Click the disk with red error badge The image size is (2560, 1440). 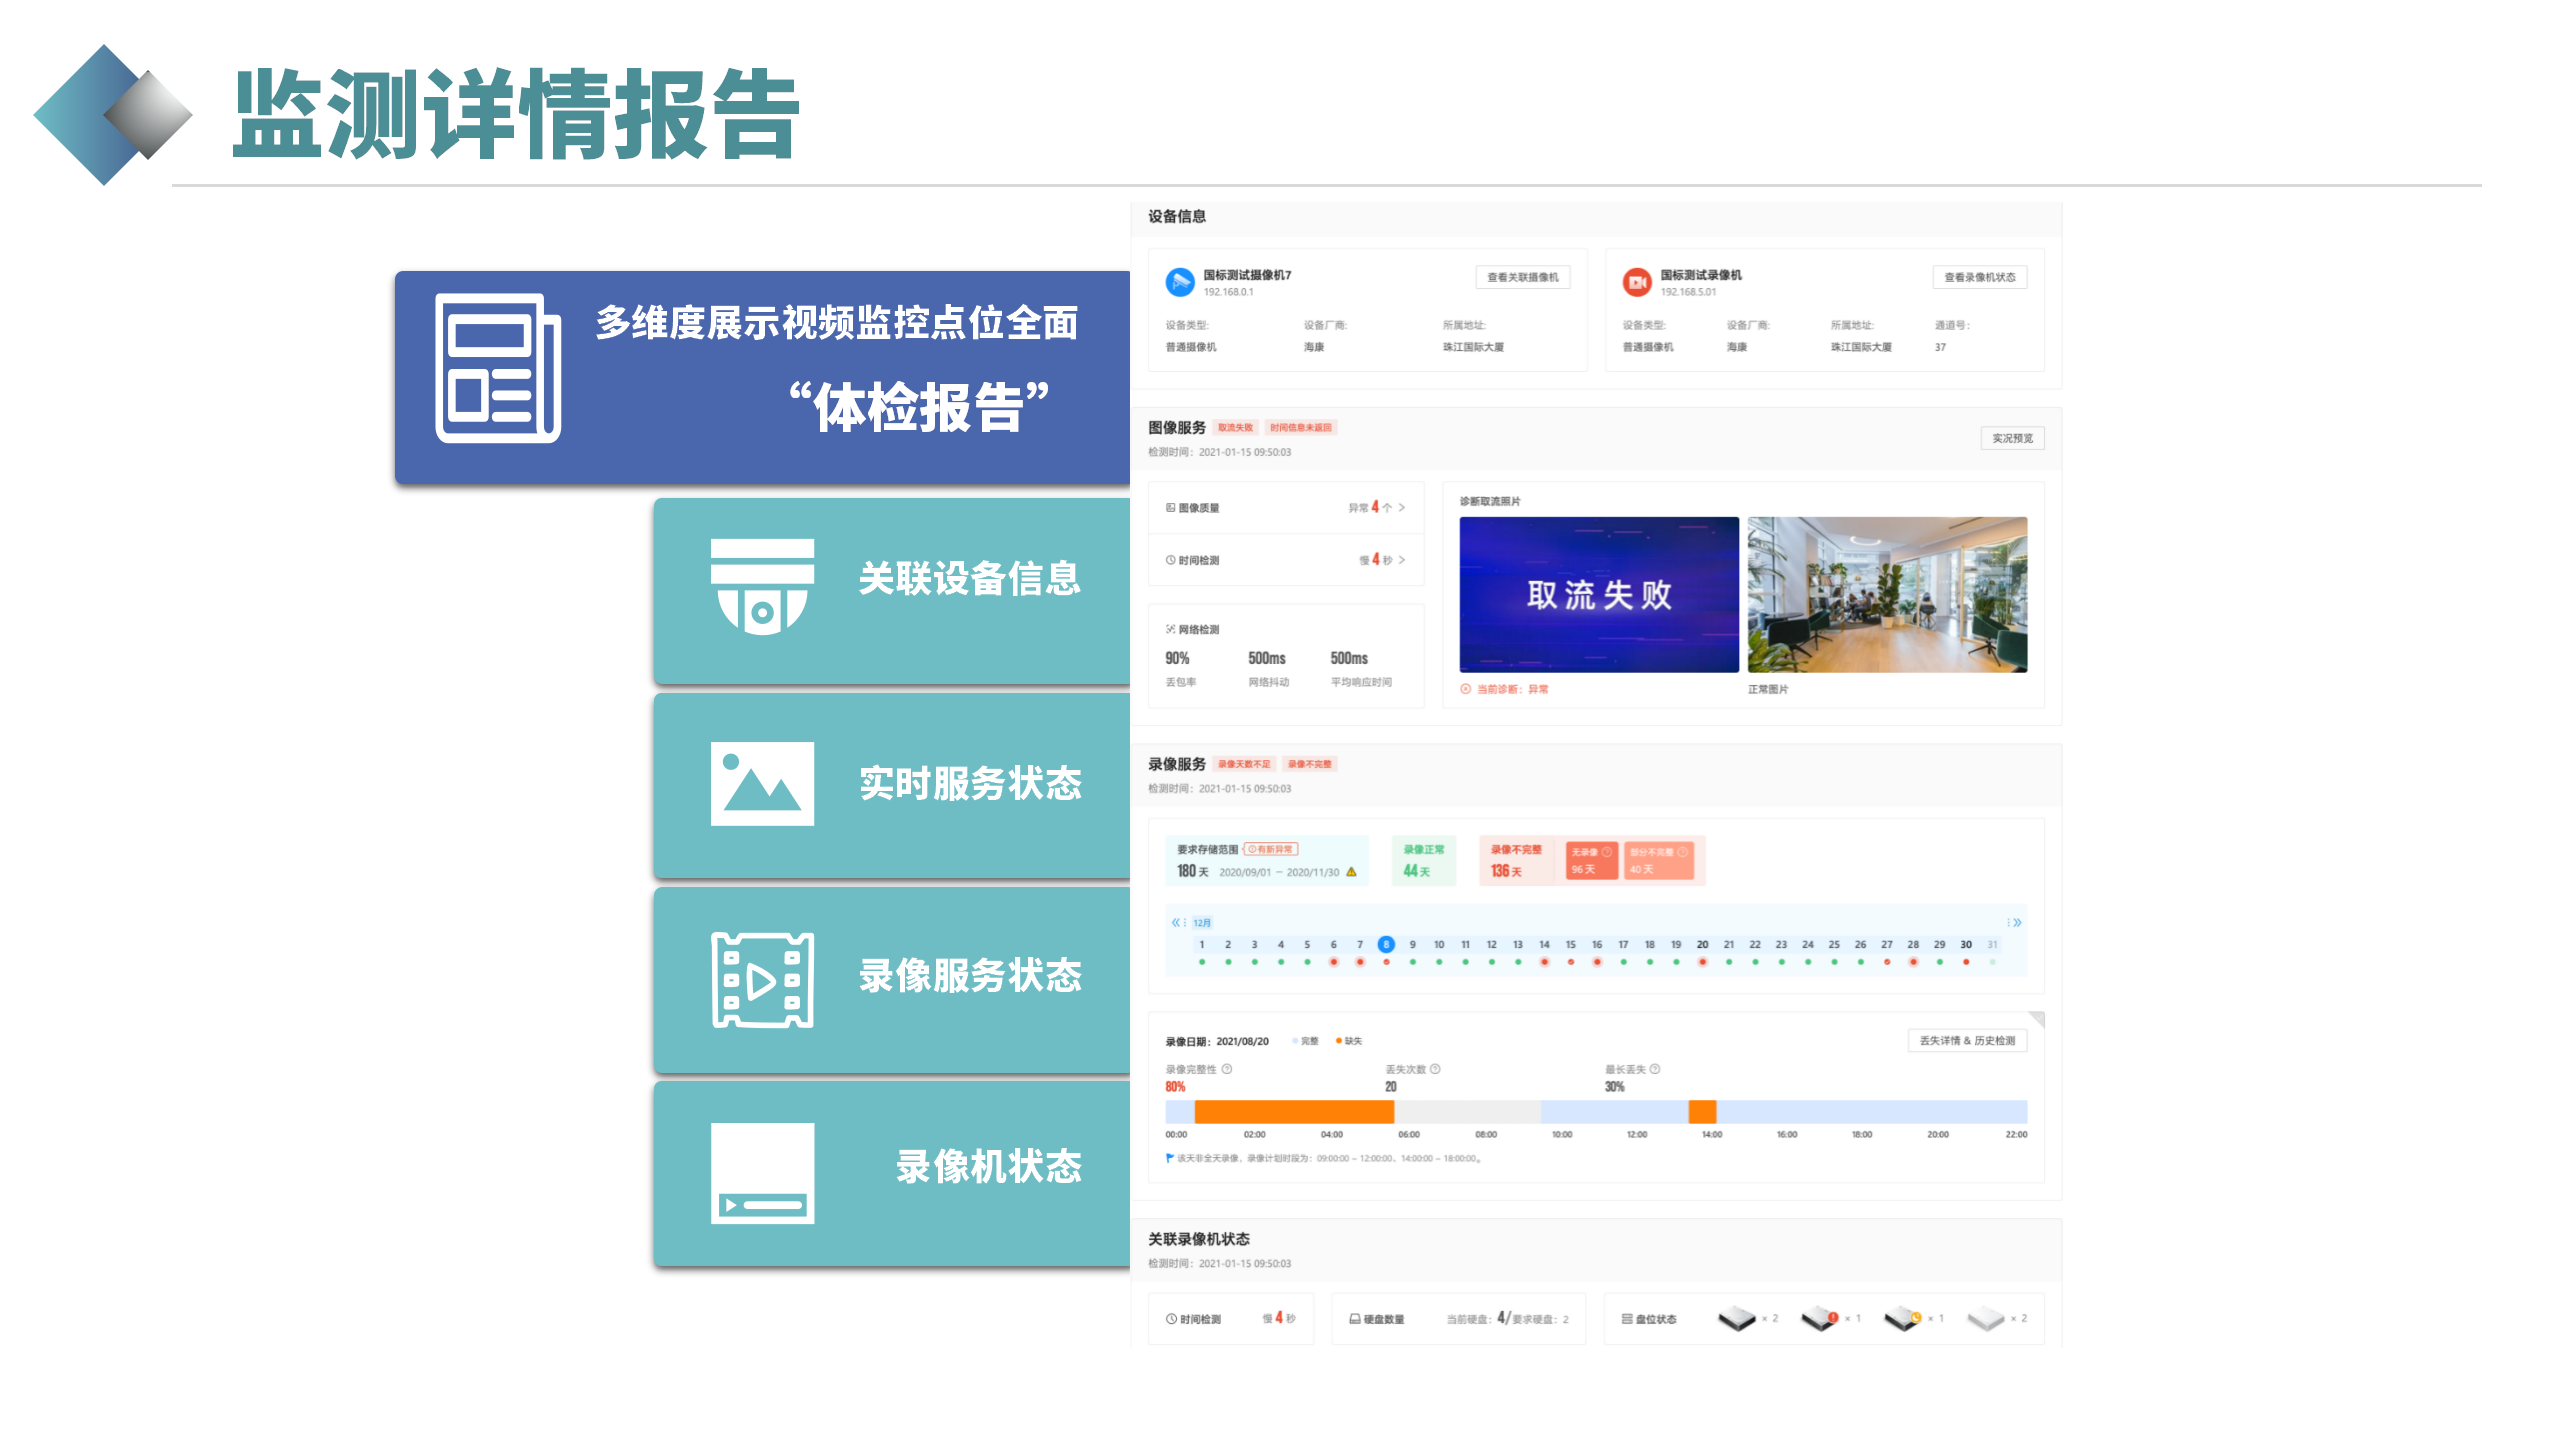[x=1820, y=1319]
